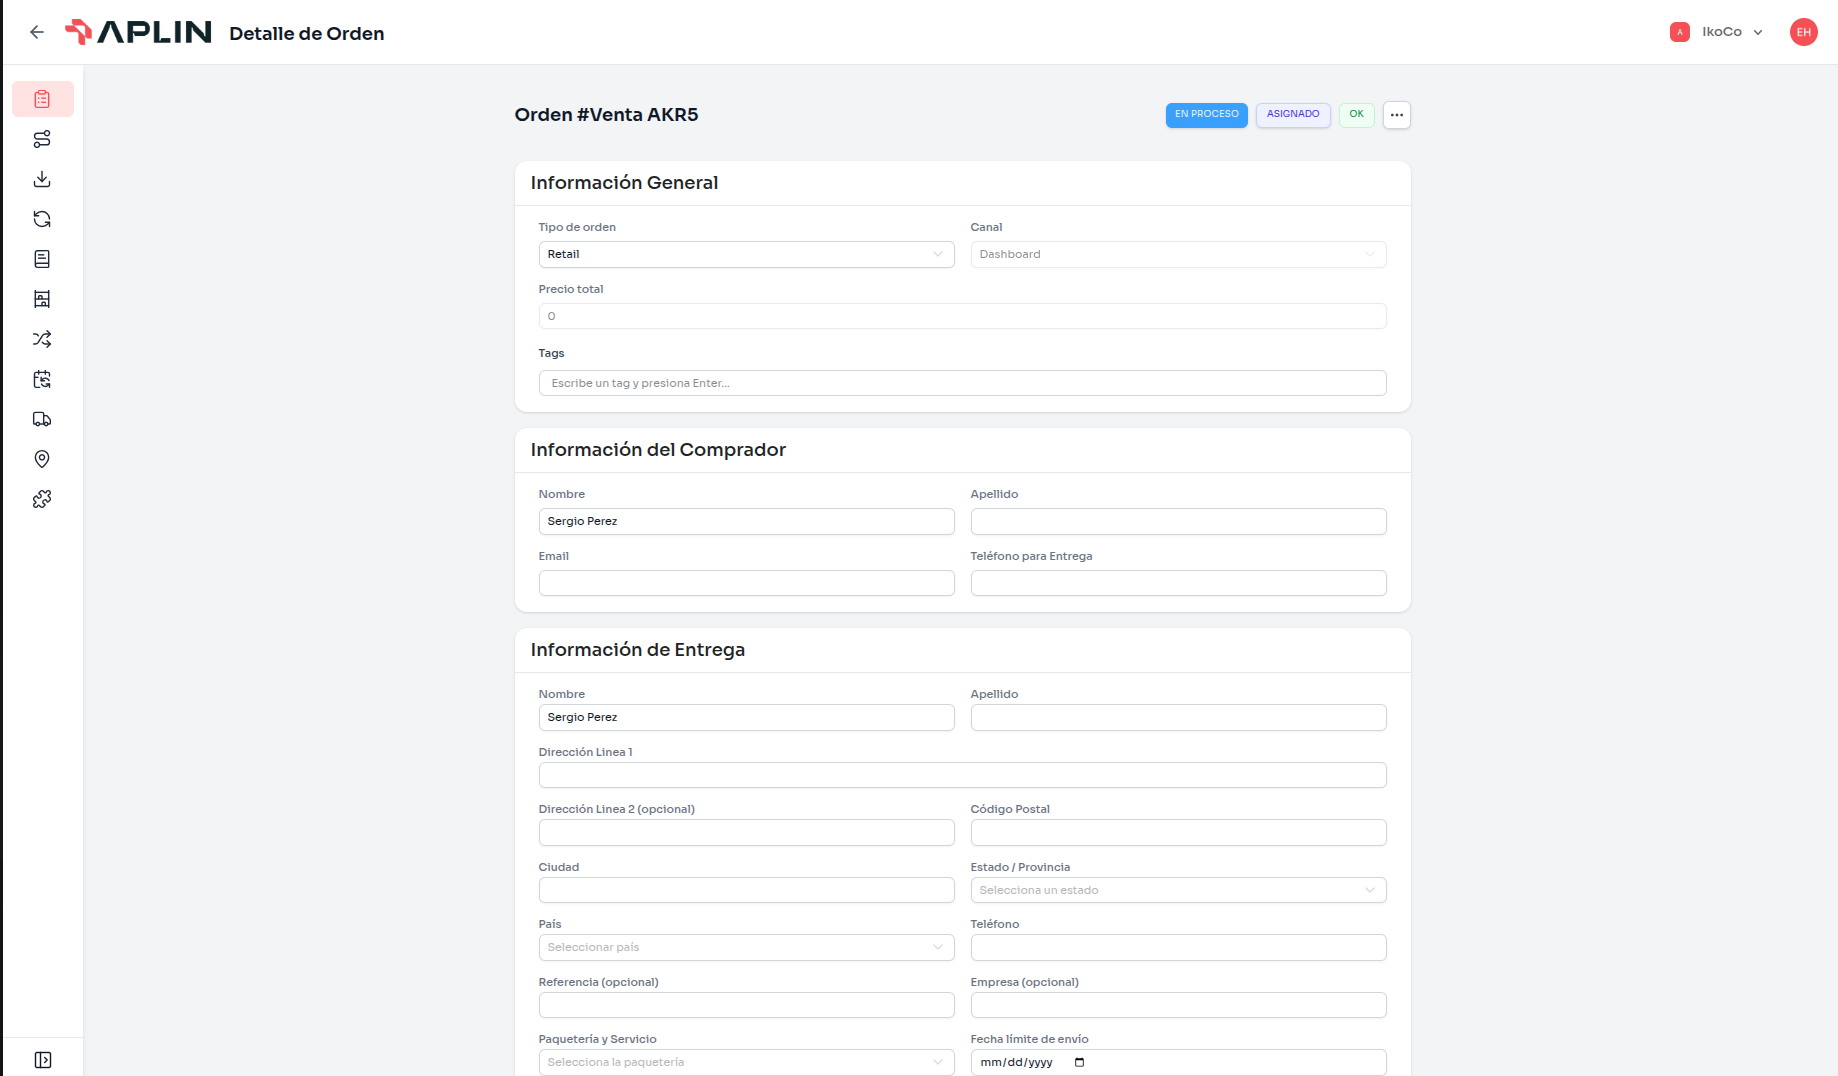Screen dimensions: 1838x1076
Task: Click the Información de Entrega section title
Action: (x=638, y=650)
